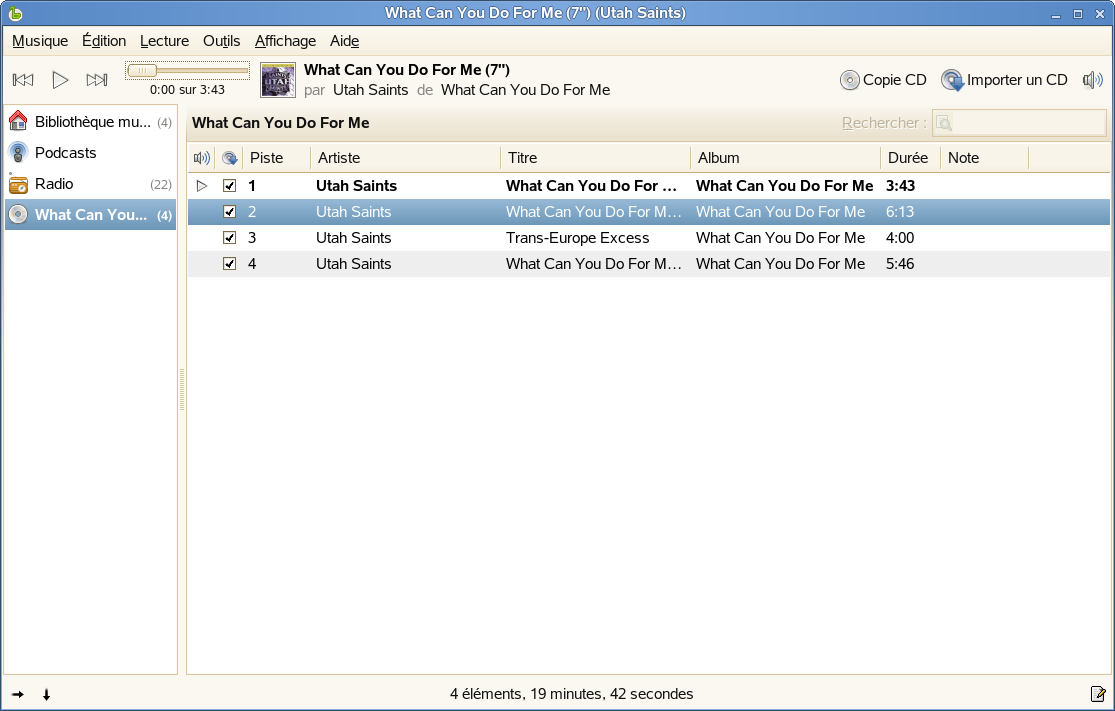Uncheck the checkbox for track 2
1115x711 pixels.
tap(229, 212)
